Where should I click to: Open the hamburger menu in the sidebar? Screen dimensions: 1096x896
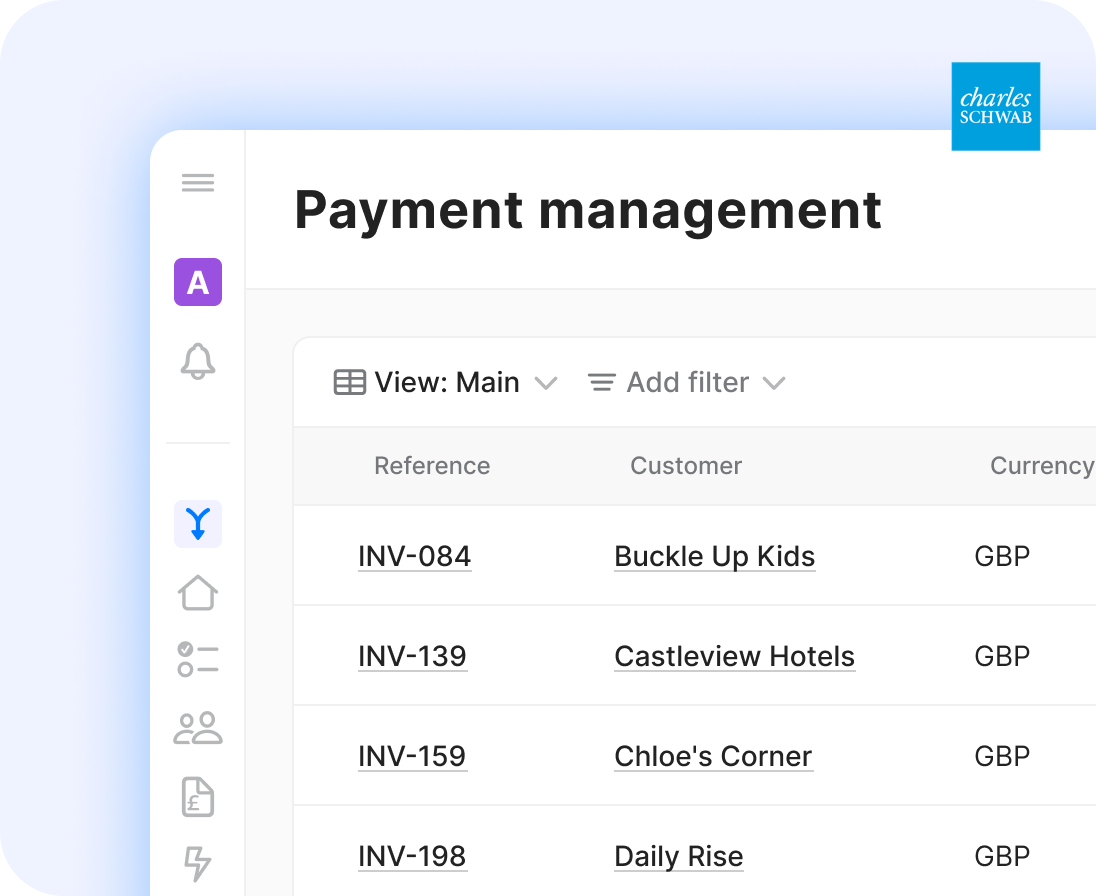coord(197,182)
